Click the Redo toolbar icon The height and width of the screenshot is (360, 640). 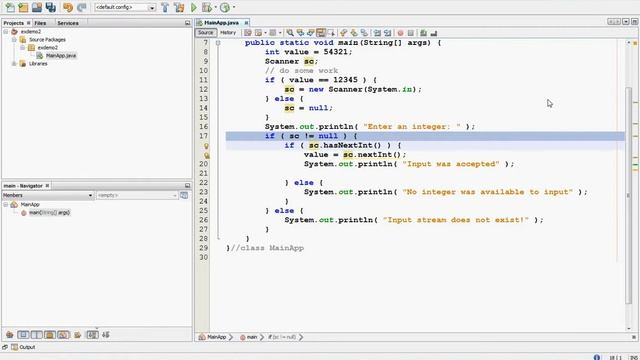pyautogui.click(x=82, y=7)
